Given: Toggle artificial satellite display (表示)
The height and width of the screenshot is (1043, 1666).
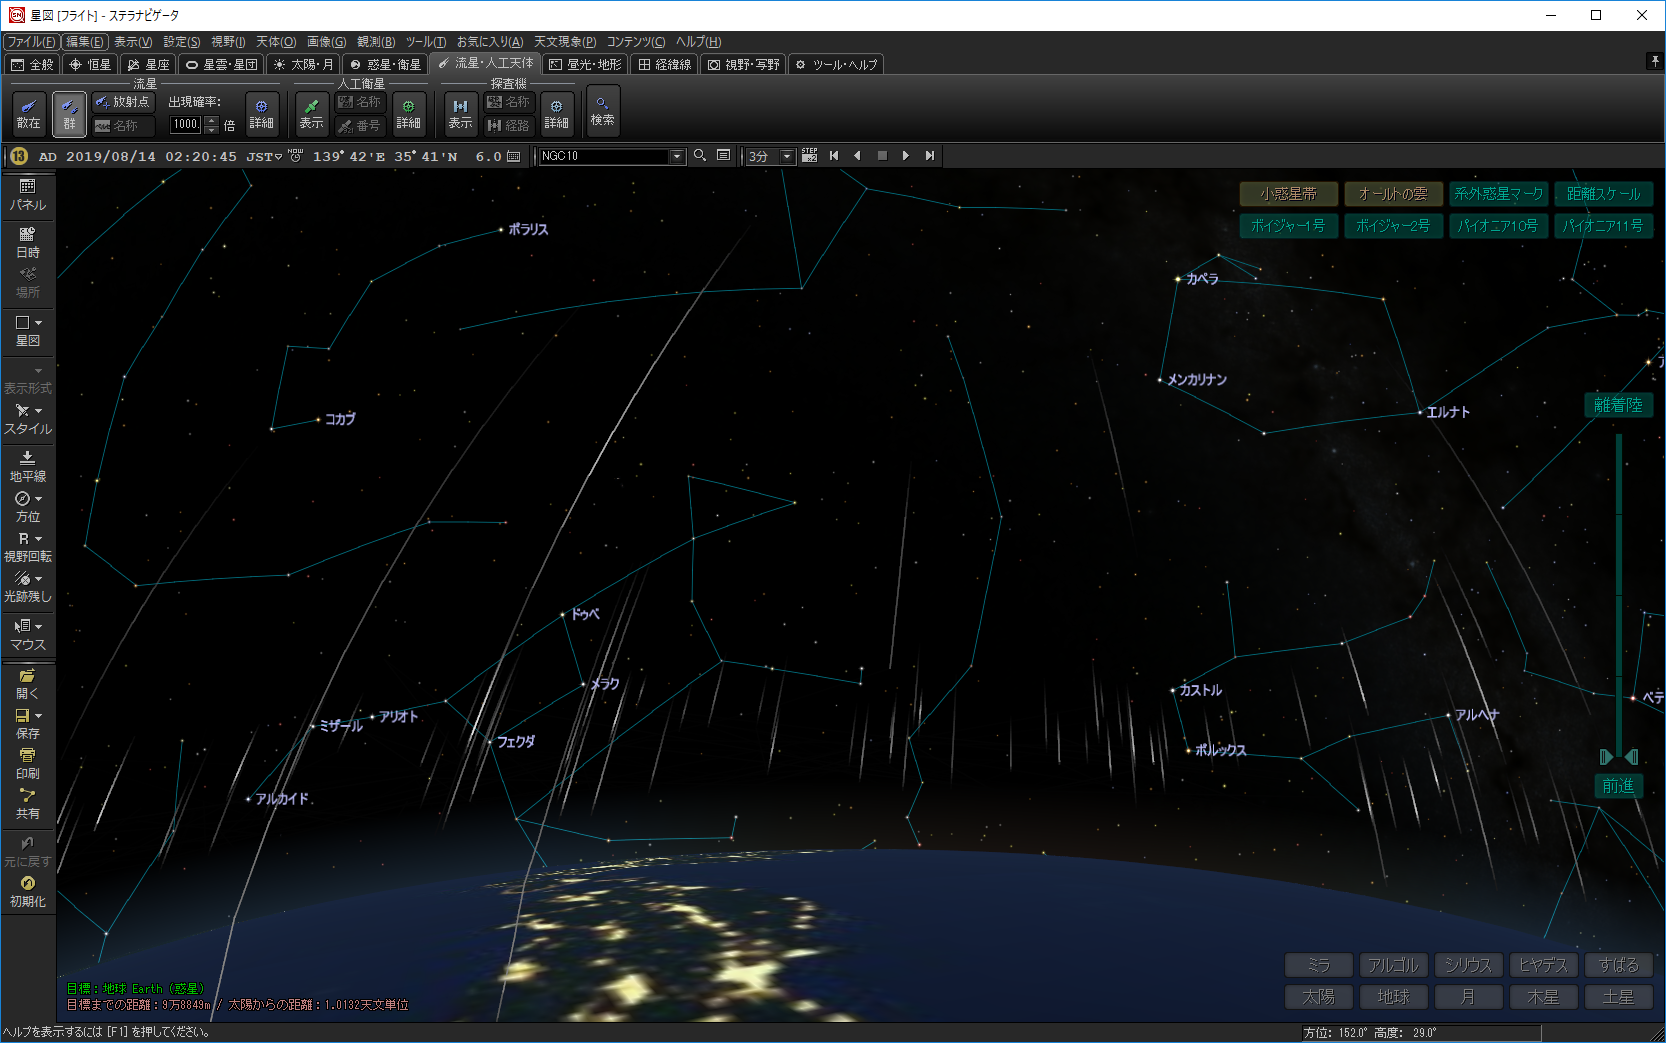Looking at the screenshot, I should [311, 113].
